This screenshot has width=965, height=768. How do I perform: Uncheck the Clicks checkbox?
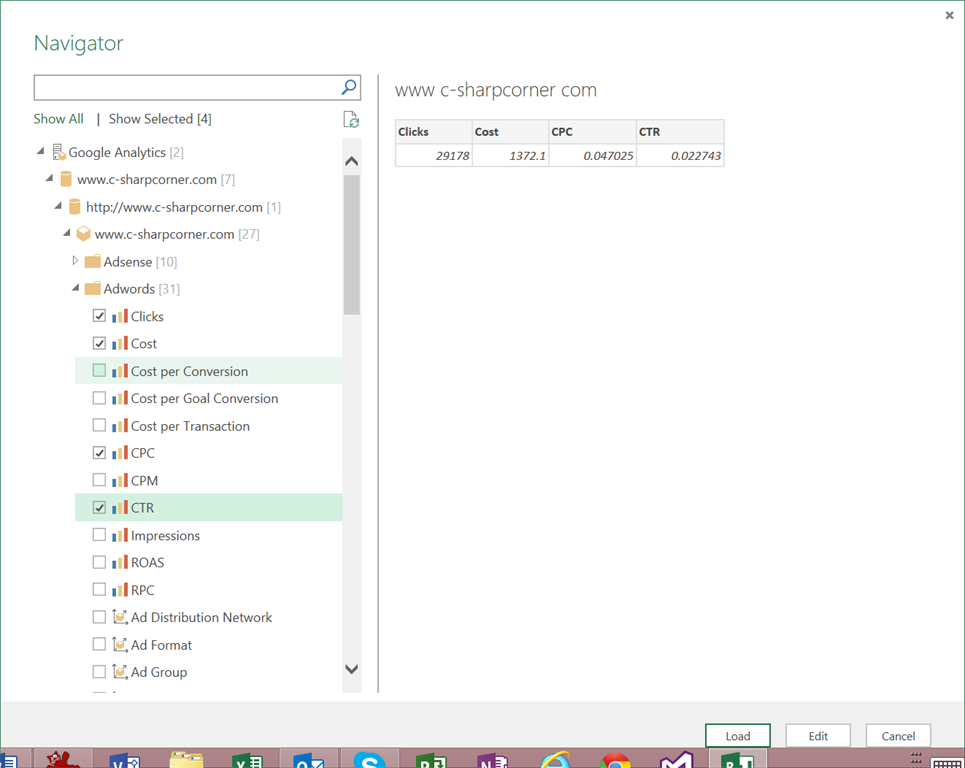[x=99, y=316]
